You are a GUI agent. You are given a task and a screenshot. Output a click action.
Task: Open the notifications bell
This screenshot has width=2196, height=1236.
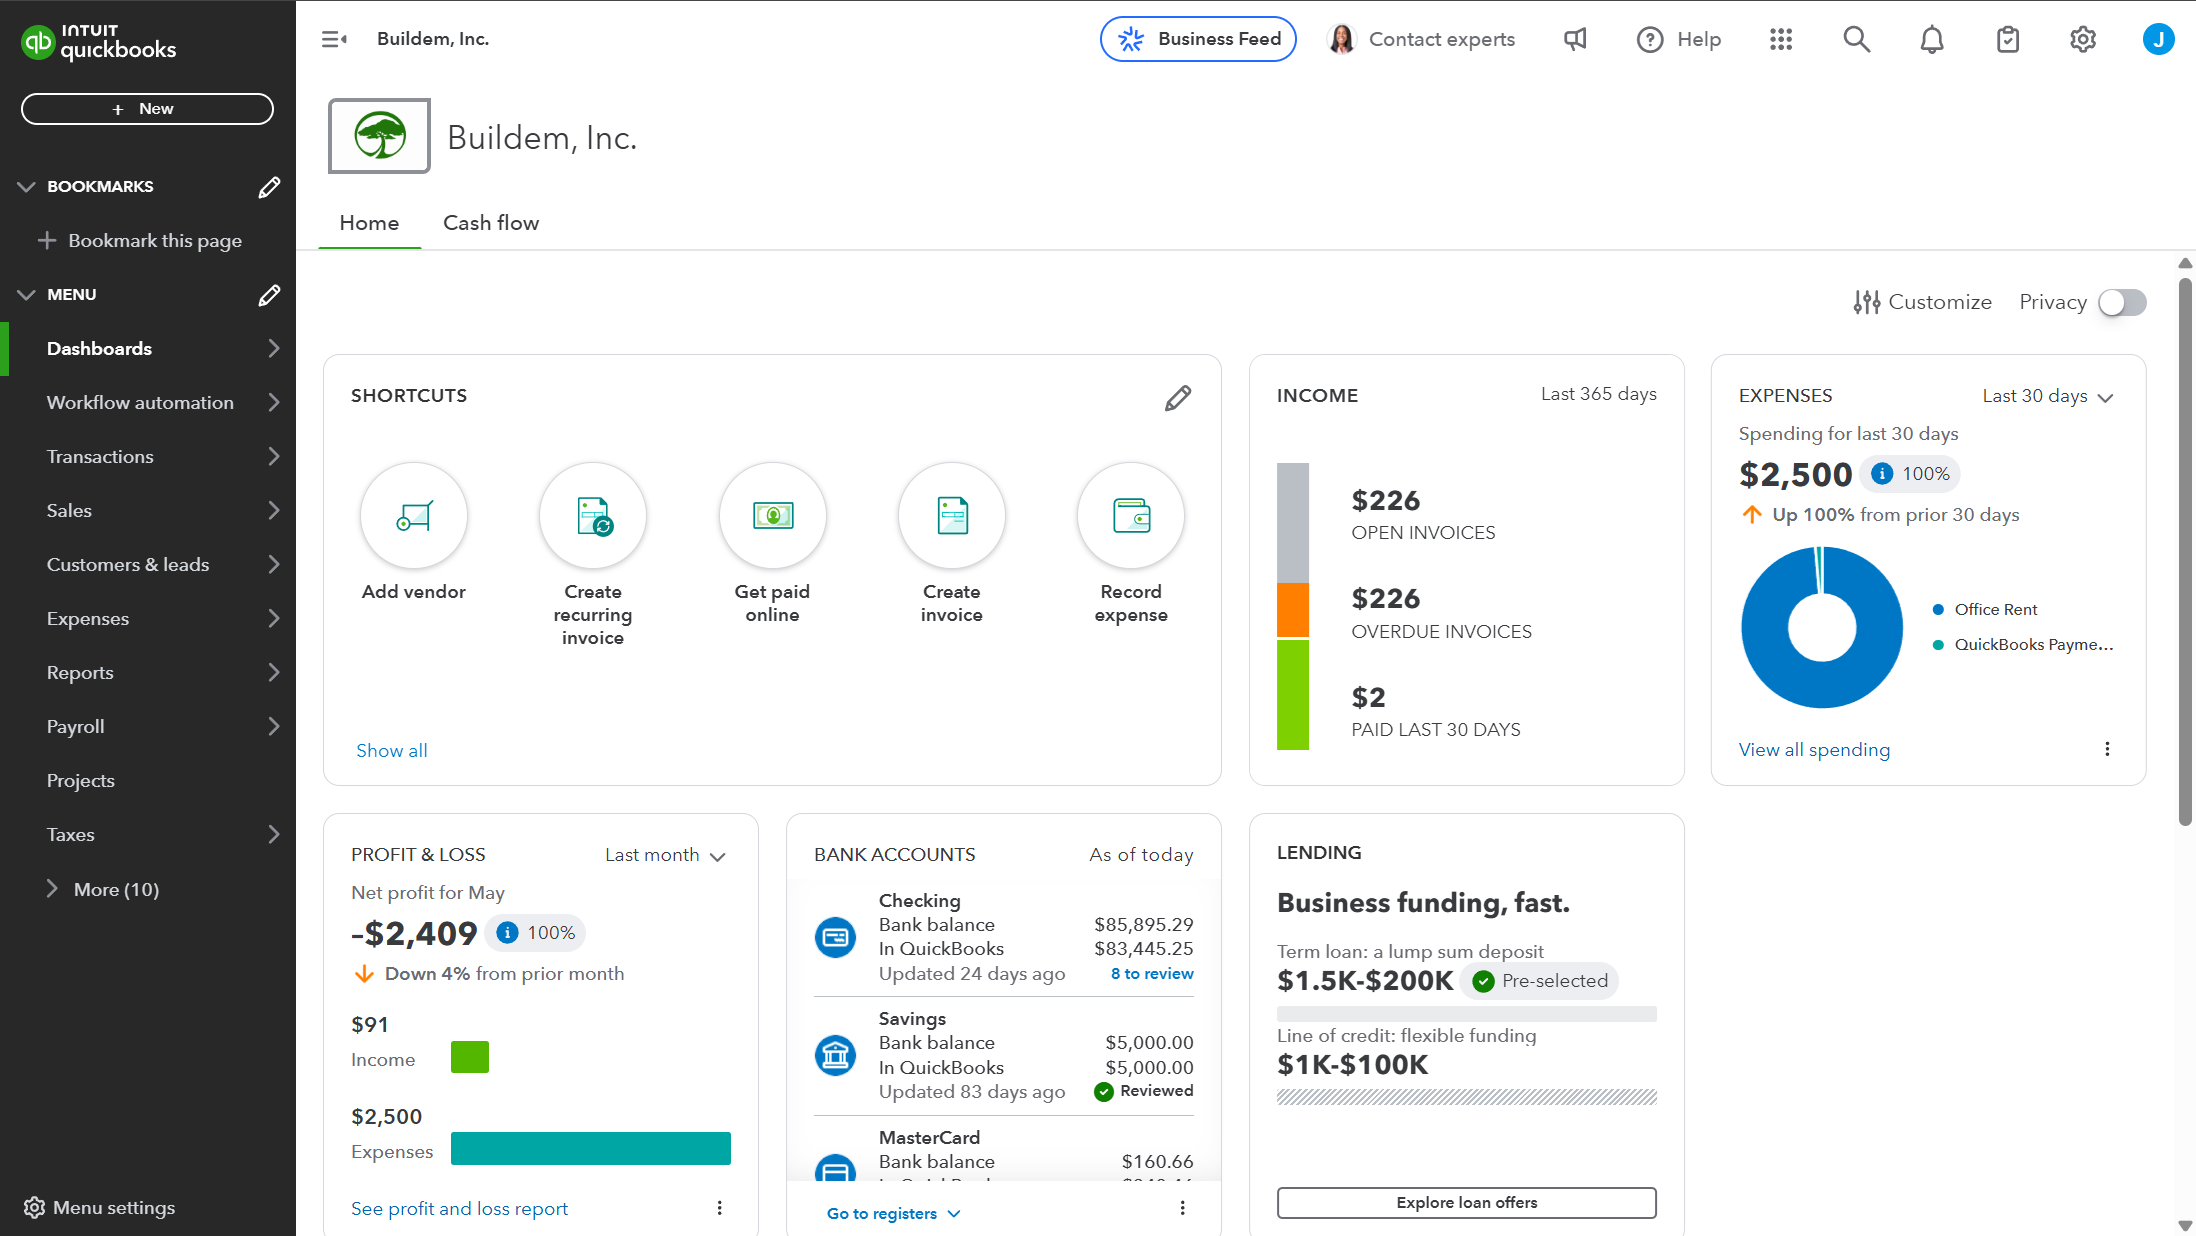pos(1932,39)
